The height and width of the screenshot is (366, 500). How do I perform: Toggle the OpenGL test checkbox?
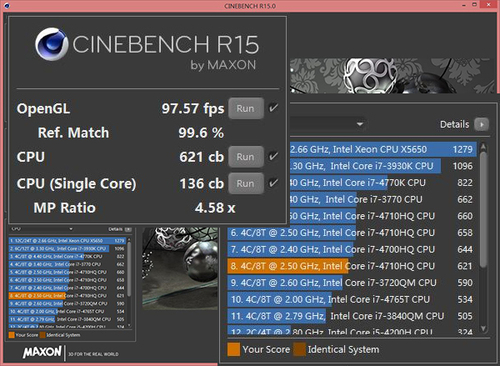(273, 108)
